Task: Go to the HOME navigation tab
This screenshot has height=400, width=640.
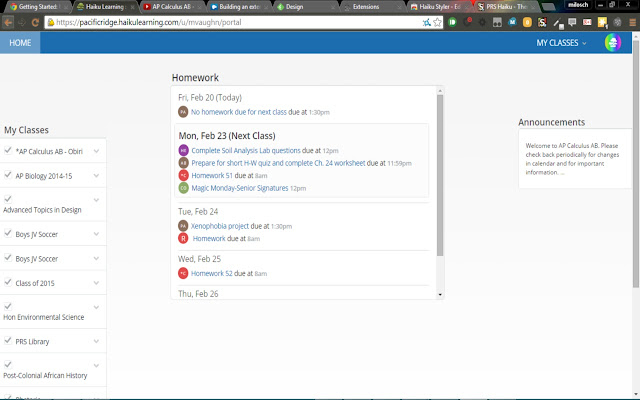Action: (20, 43)
